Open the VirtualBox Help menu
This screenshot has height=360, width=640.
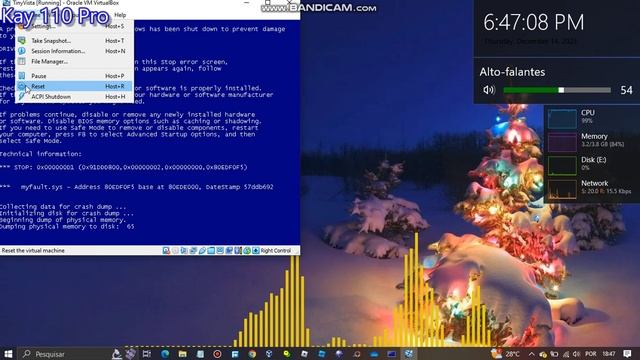(120, 15)
